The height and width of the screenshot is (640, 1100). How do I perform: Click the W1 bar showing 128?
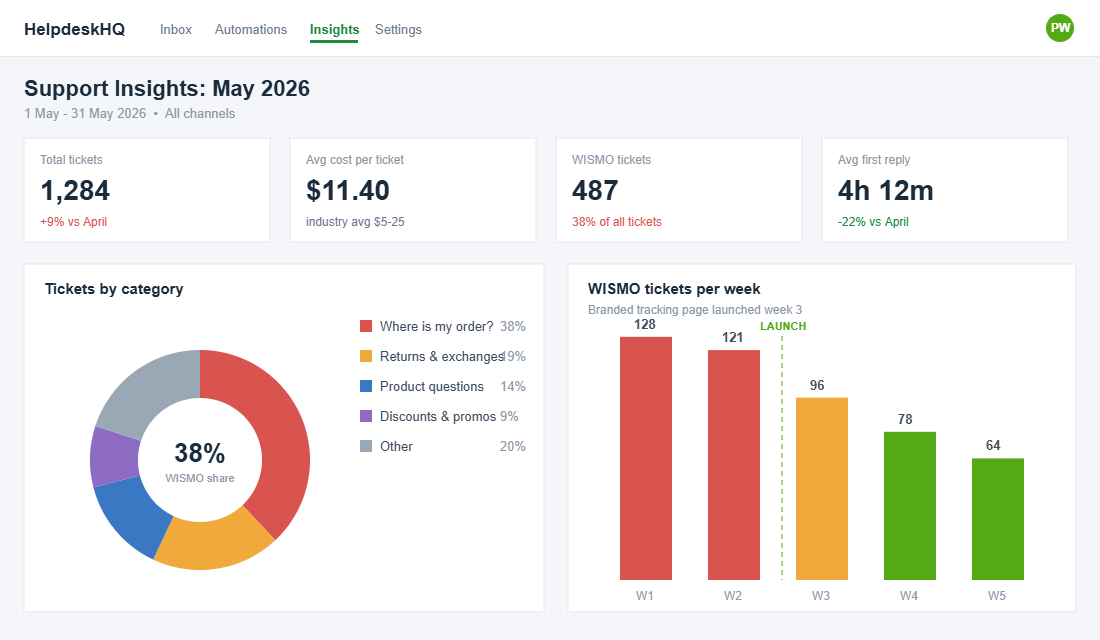645,458
